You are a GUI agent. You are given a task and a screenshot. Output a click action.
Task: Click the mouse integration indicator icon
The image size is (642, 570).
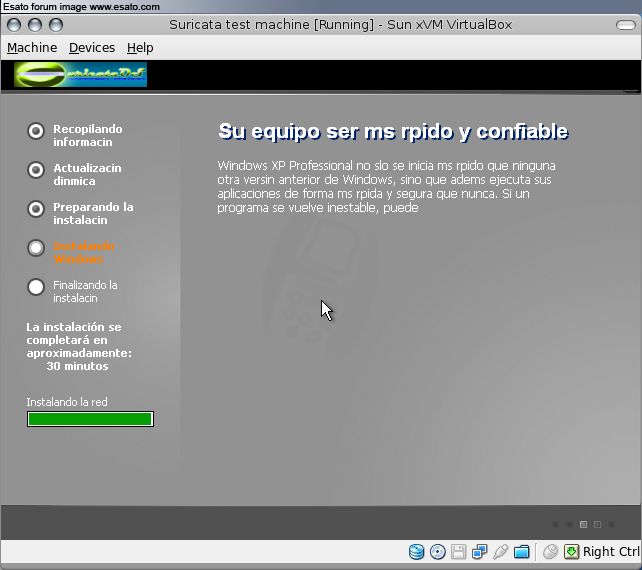coord(550,552)
